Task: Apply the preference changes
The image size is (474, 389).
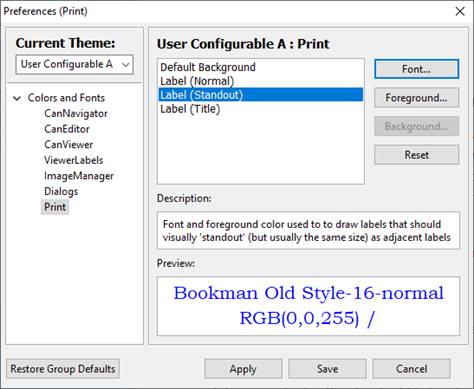Action: [x=243, y=369]
